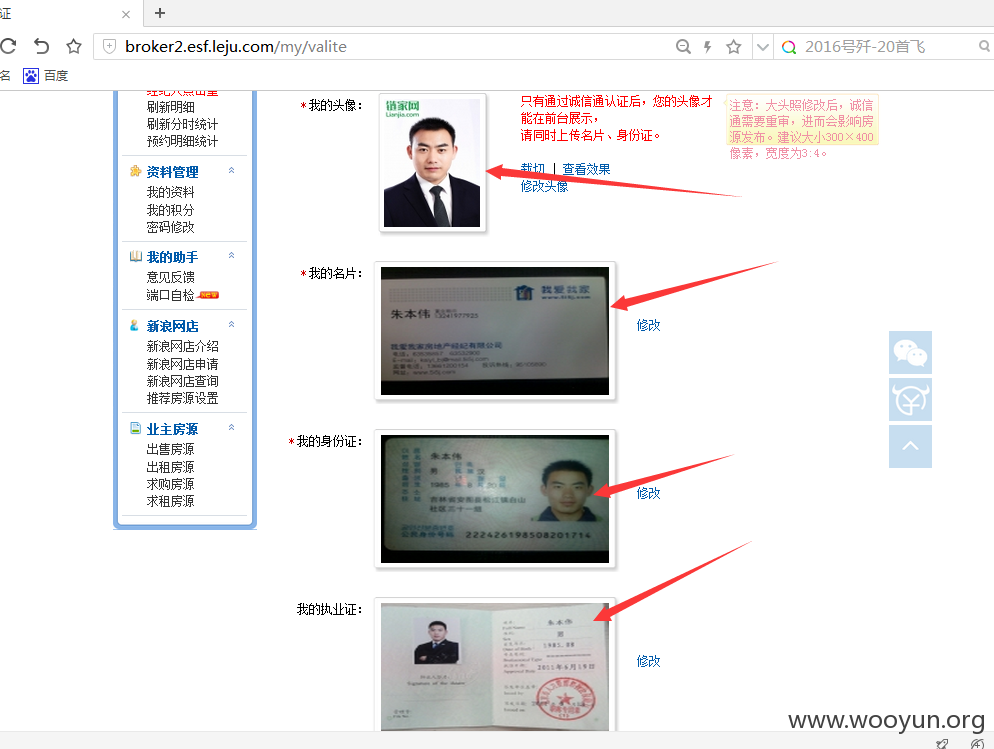Click the lightning speed-mode icon in address bar
This screenshot has height=749, width=994.
[707, 46]
